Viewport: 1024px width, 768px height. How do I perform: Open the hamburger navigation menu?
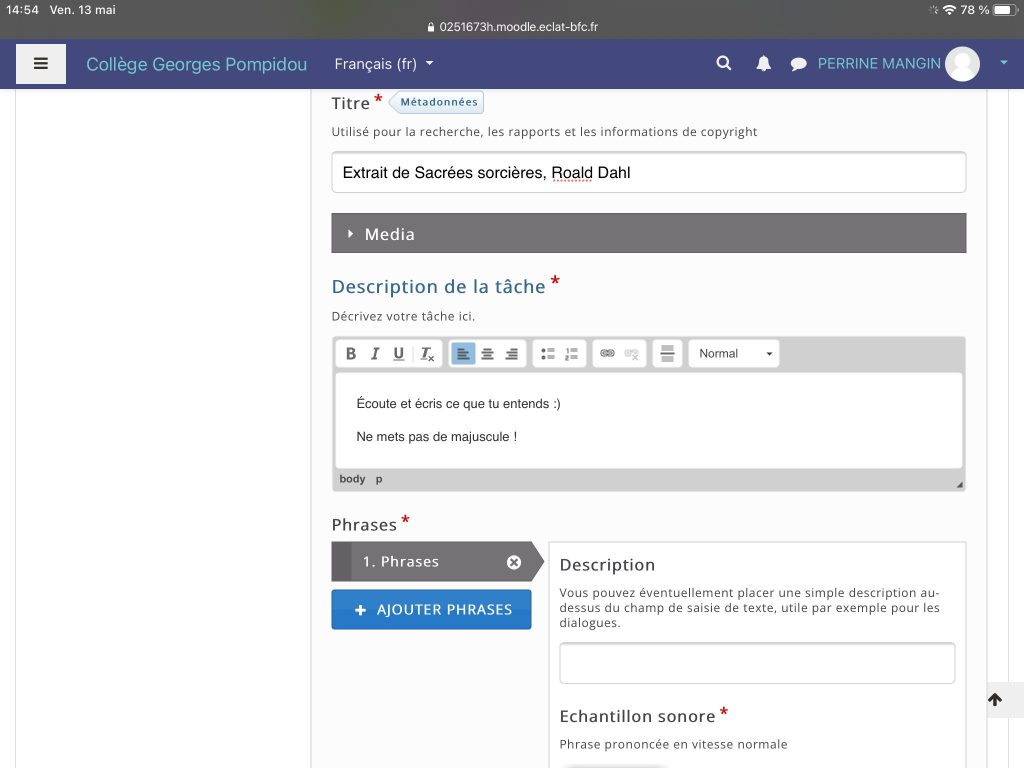click(x=40, y=64)
